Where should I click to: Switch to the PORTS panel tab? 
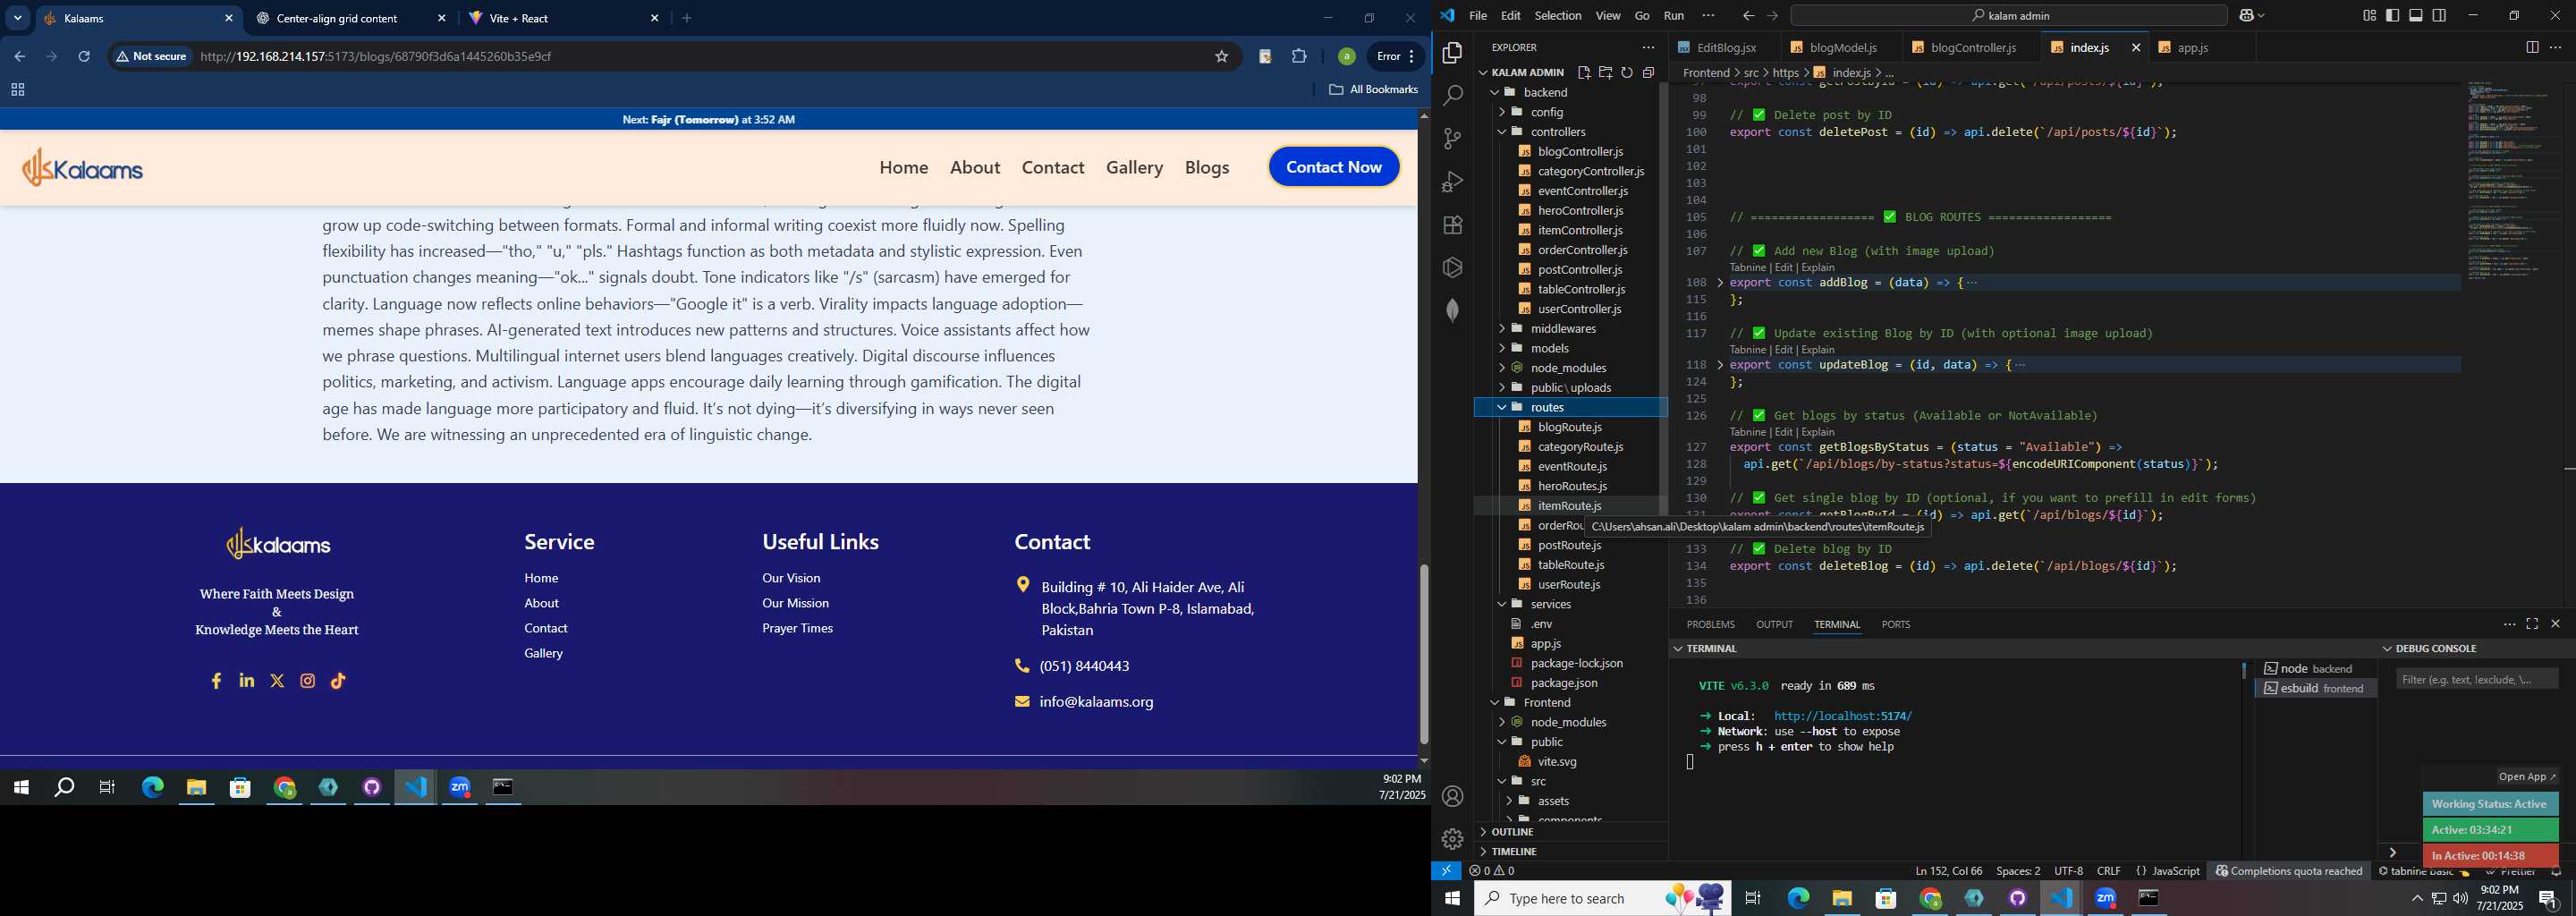coord(1895,624)
